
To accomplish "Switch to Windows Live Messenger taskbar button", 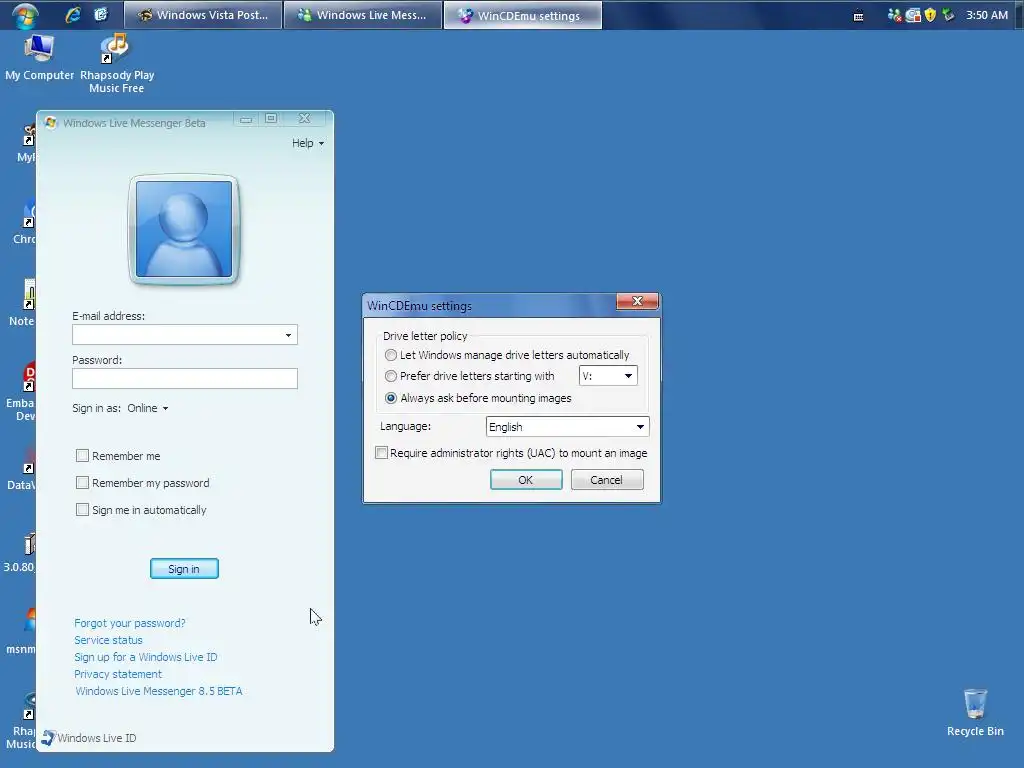I will [362, 15].
